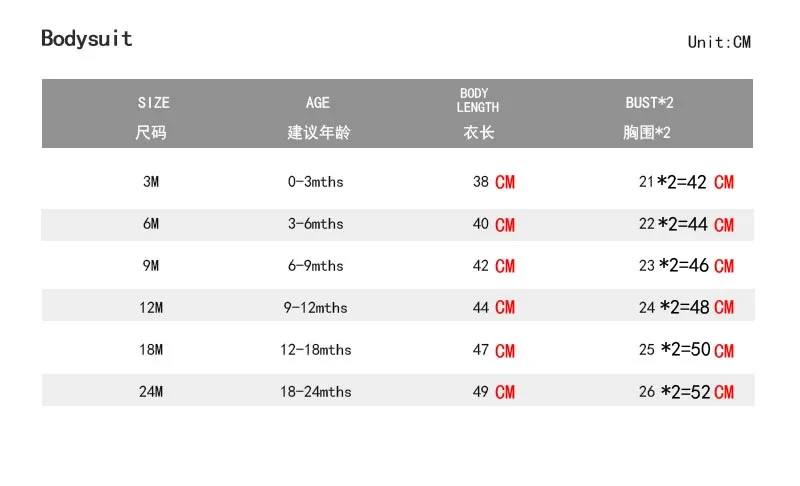The height and width of the screenshot is (486, 800).
Task: Click the 26*2=52 CM bust value
Action: coord(686,392)
